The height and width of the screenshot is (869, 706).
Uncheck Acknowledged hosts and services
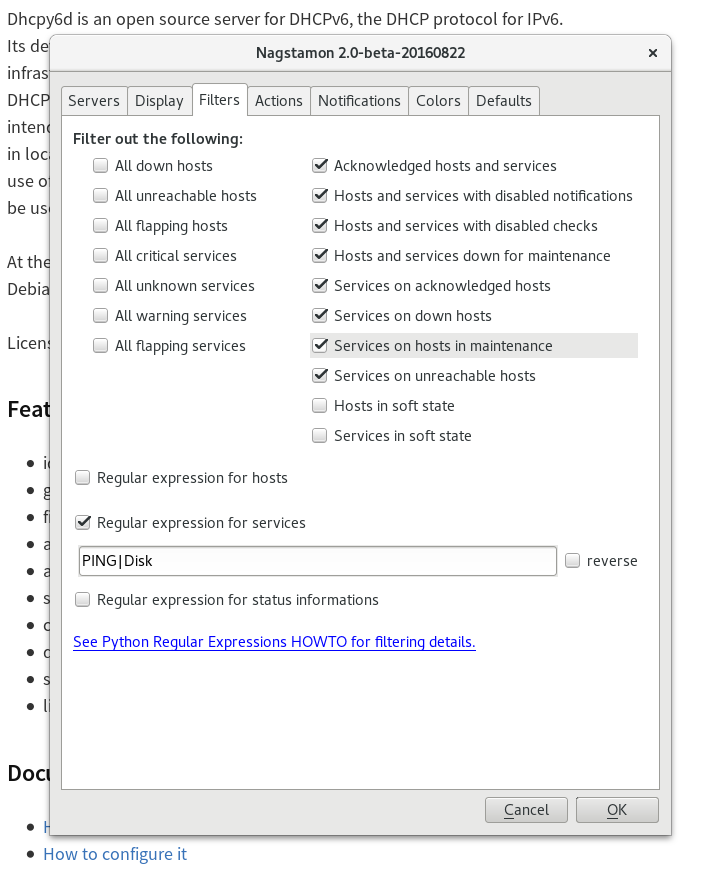tap(320, 166)
